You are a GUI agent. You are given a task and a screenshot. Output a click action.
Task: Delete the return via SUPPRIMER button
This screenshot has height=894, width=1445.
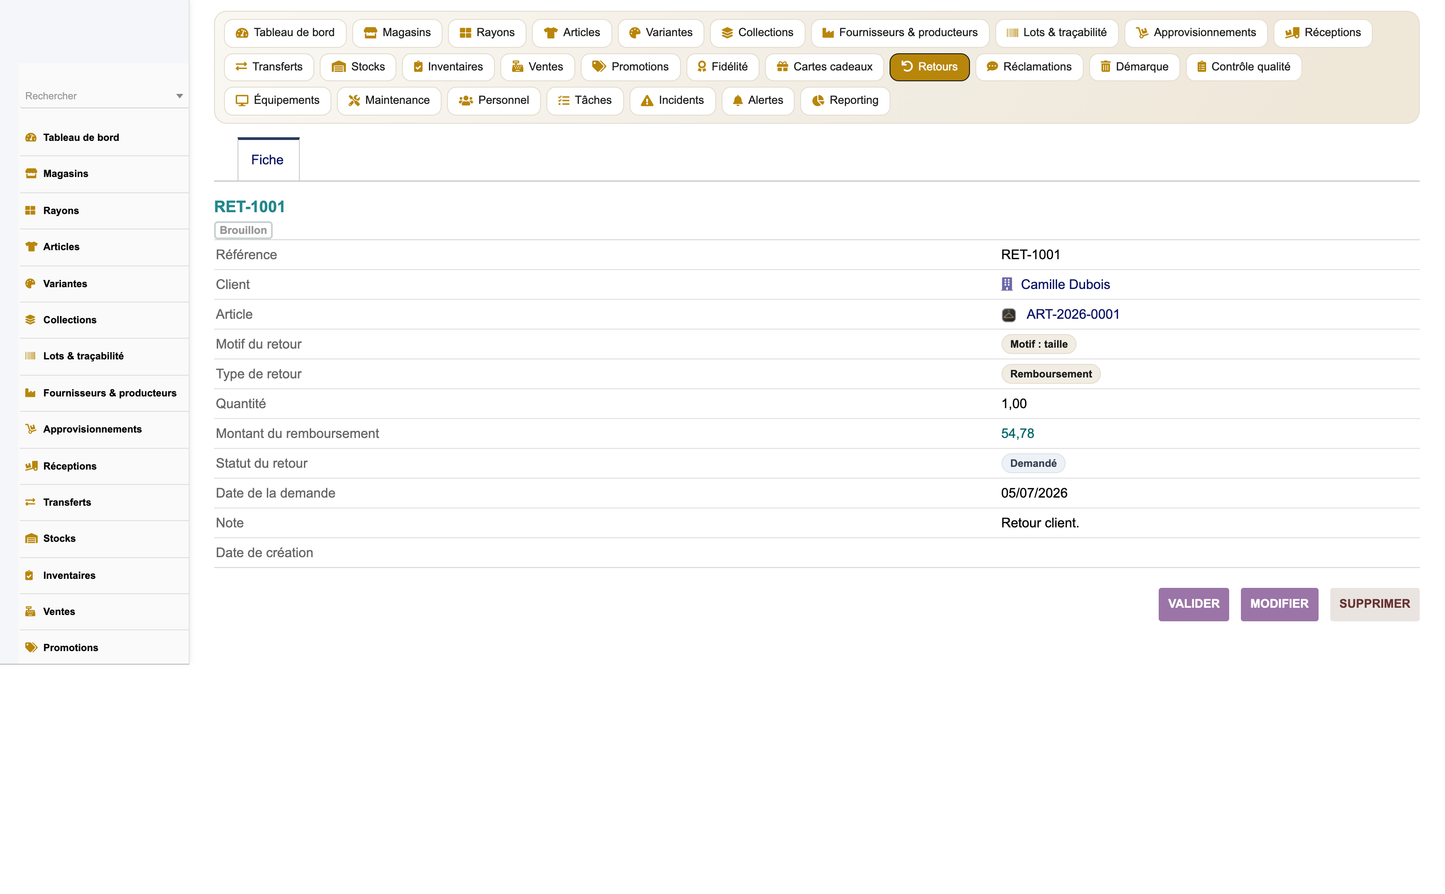coord(1374,605)
